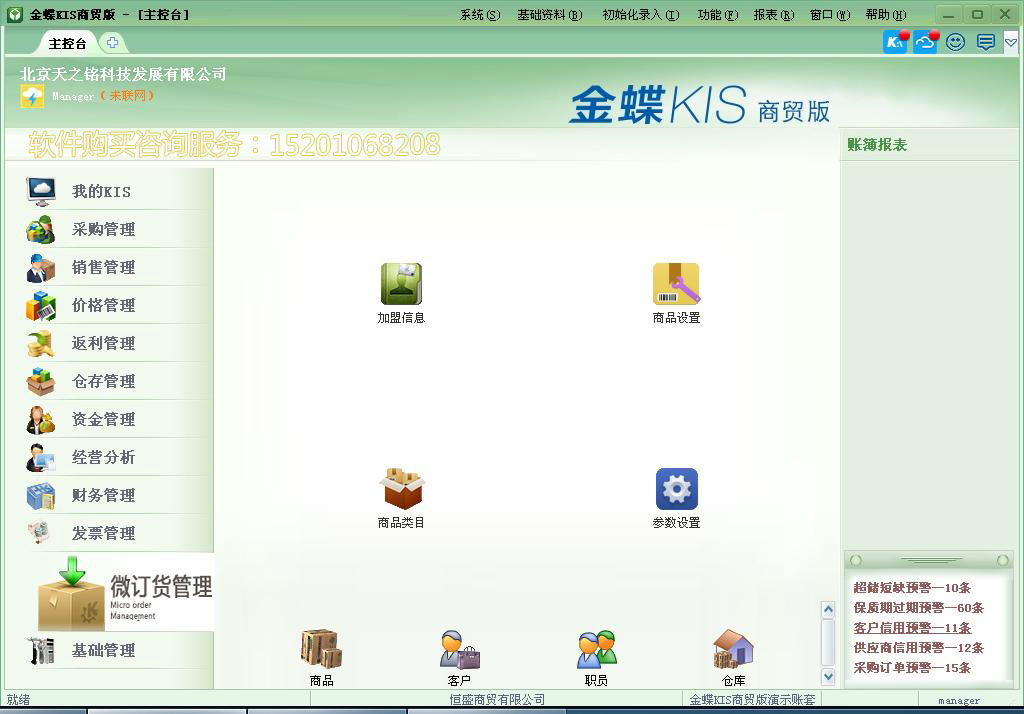Open the 客户信用预警—11条 alert link
This screenshot has width=1024, height=714.
[911, 628]
